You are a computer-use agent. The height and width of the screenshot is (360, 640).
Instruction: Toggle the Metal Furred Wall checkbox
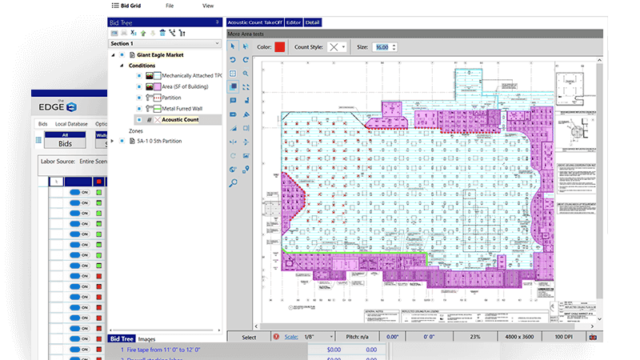coord(139,109)
